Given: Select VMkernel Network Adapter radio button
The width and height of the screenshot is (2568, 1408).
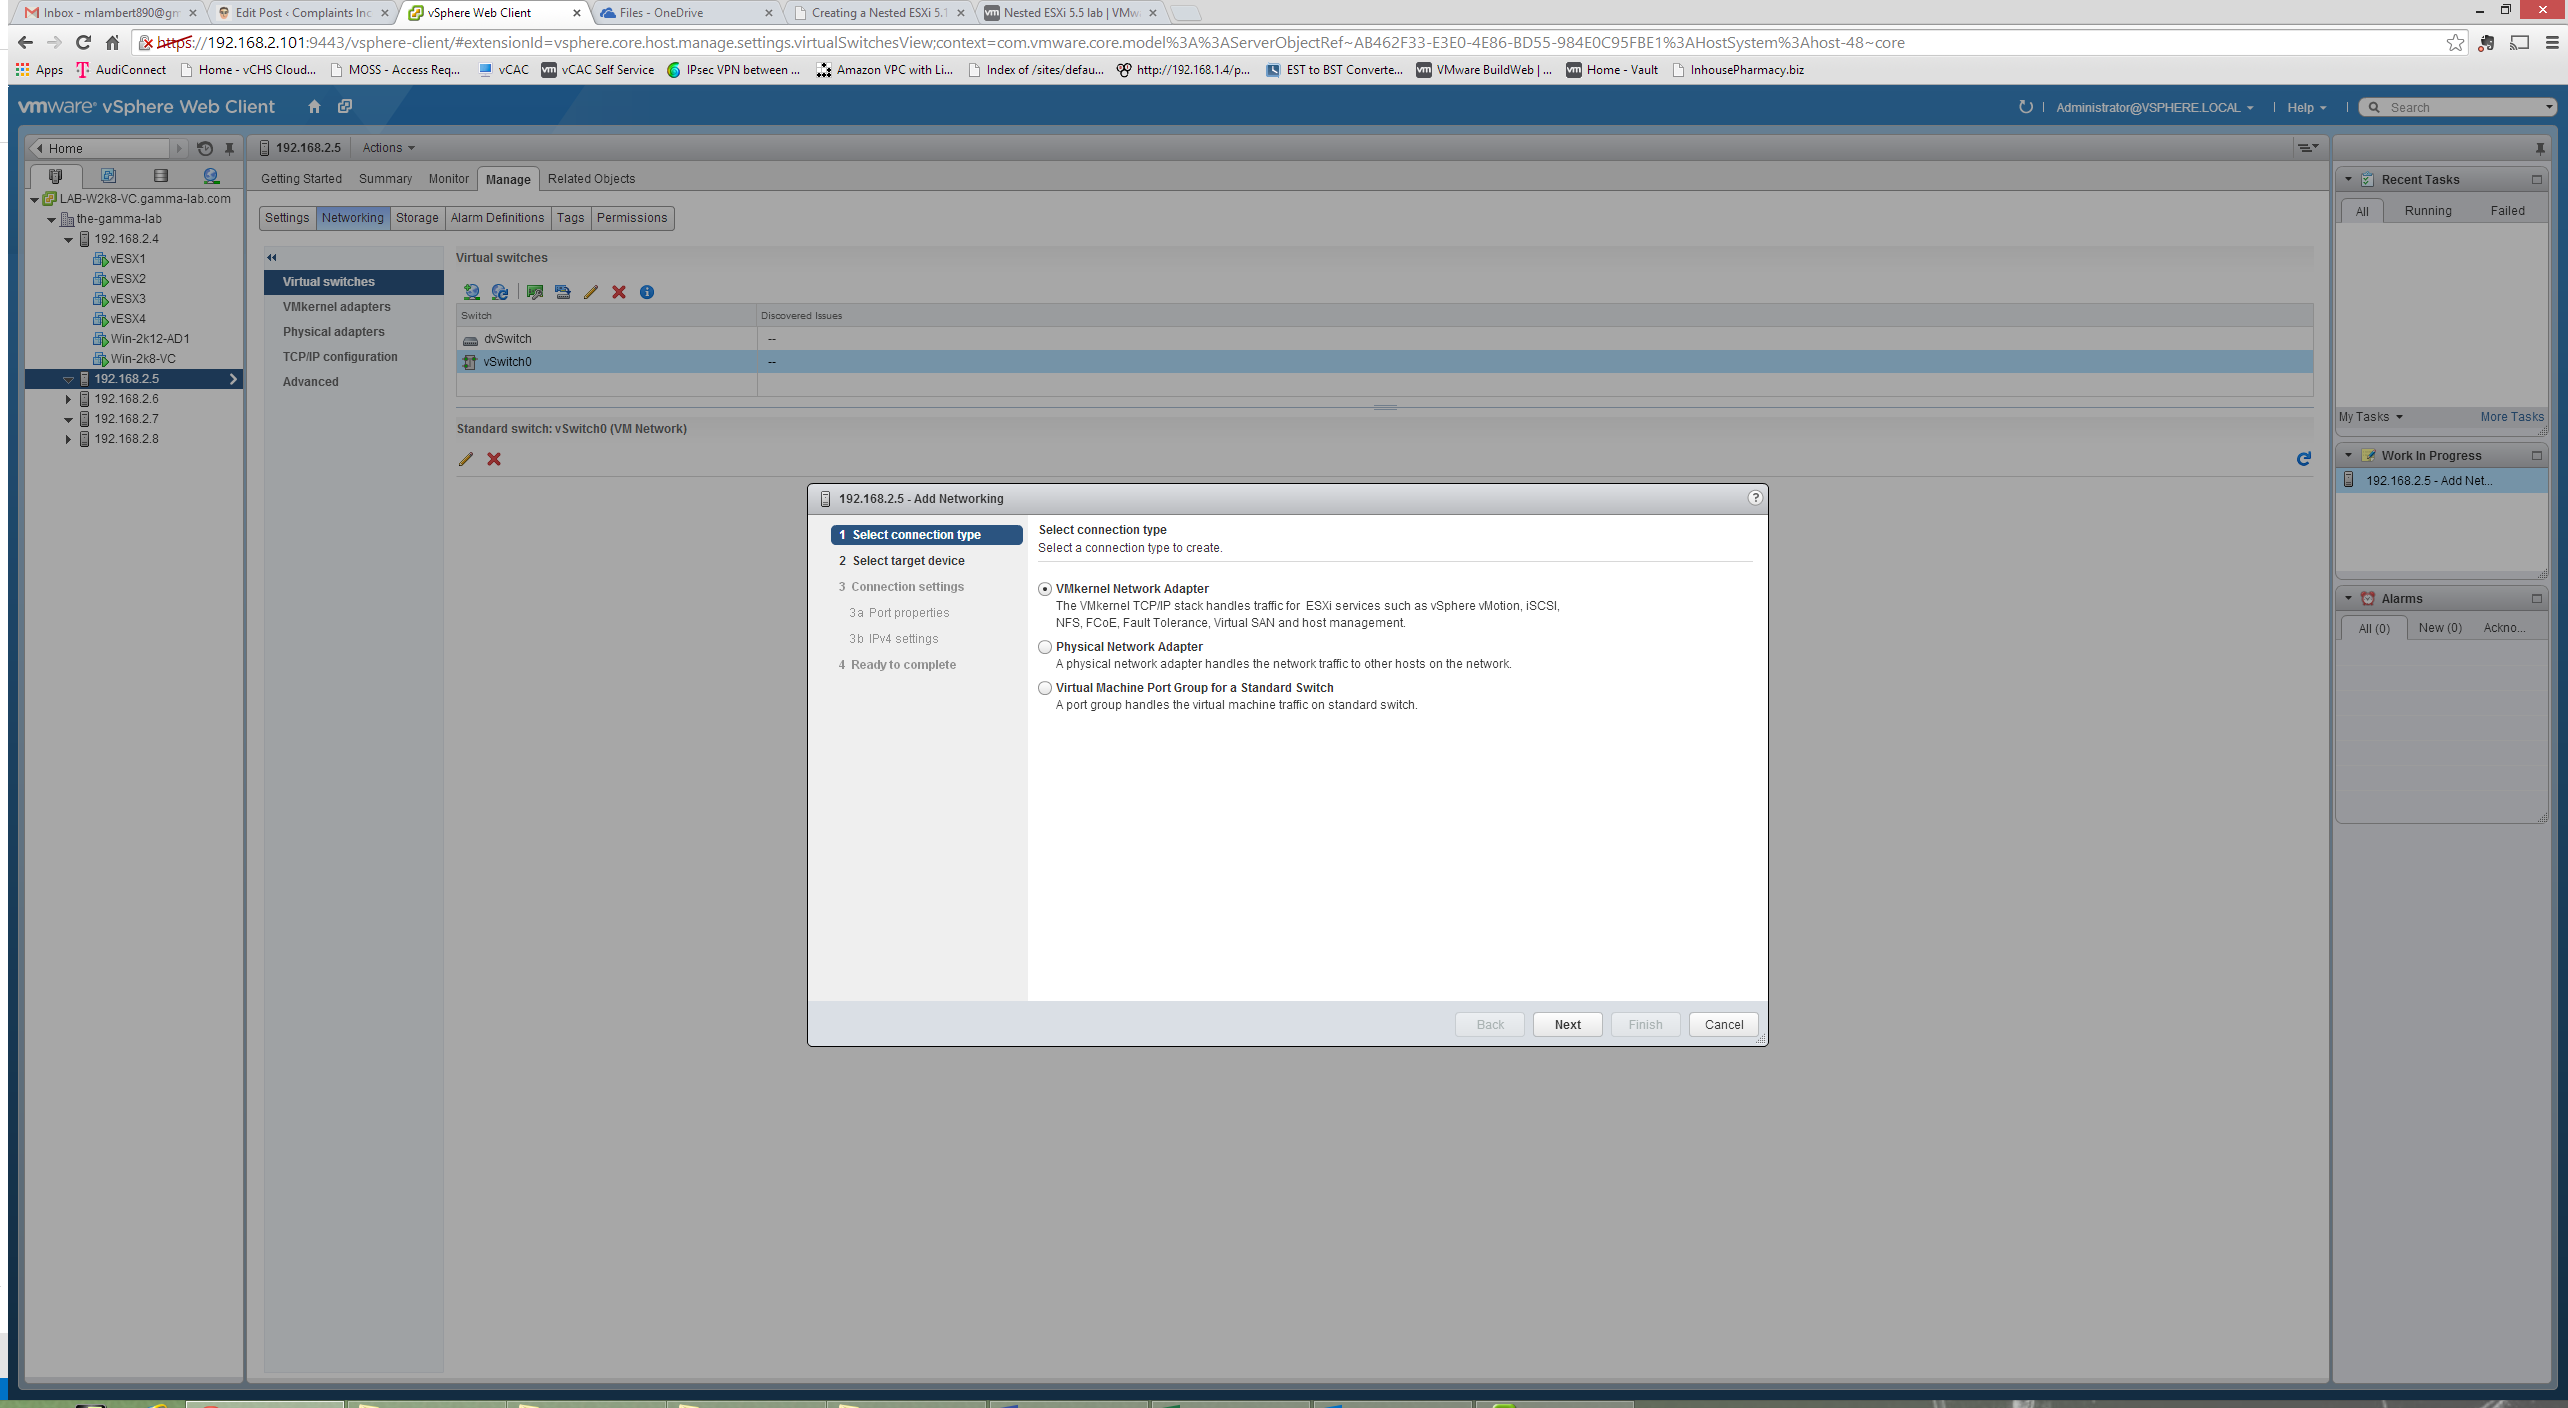Looking at the screenshot, I should 1045,589.
